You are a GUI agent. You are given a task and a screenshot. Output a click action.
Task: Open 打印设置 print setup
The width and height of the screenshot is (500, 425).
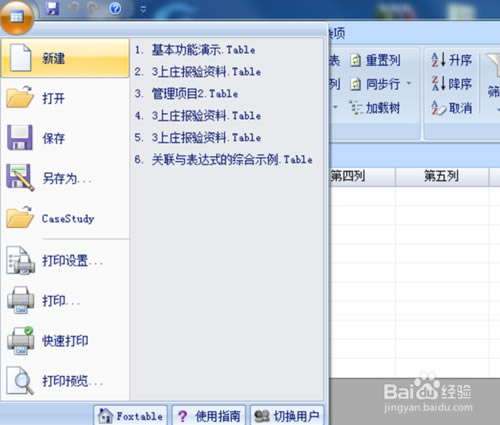(65, 261)
